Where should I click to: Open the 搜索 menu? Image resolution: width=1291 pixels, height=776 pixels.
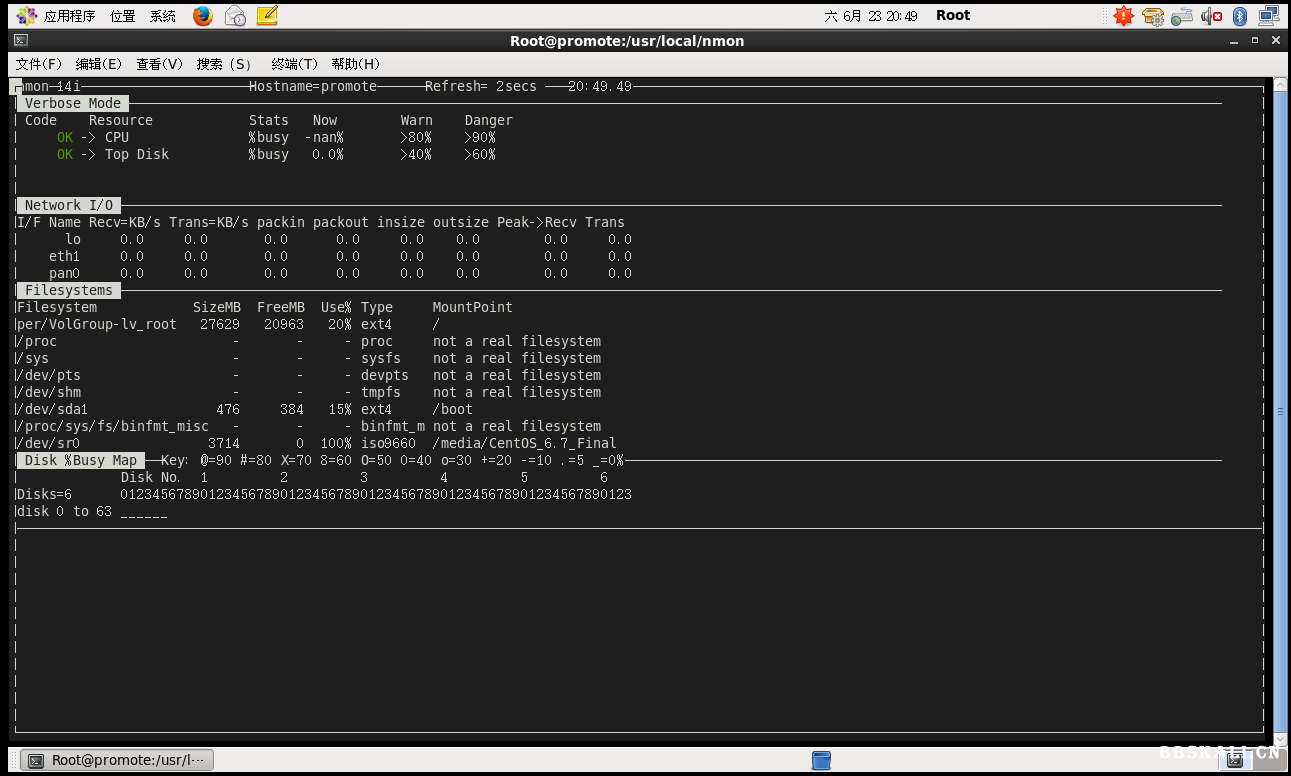(x=226, y=63)
